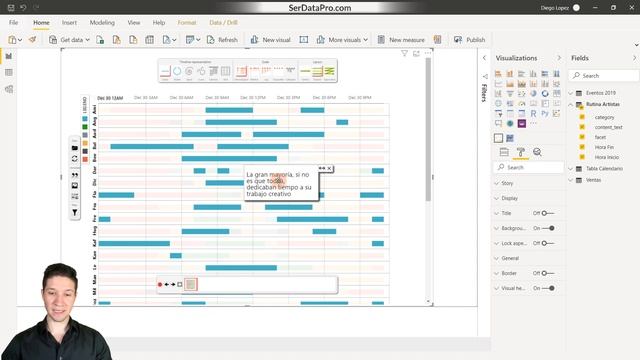Toggle the Lock aspect switch
The height and width of the screenshot is (360, 640).
click(x=548, y=243)
